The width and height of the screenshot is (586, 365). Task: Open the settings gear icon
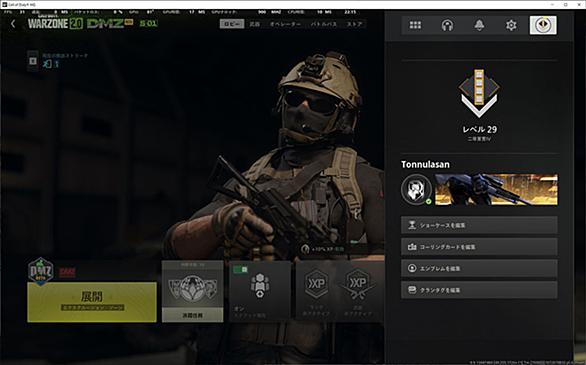click(511, 25)
